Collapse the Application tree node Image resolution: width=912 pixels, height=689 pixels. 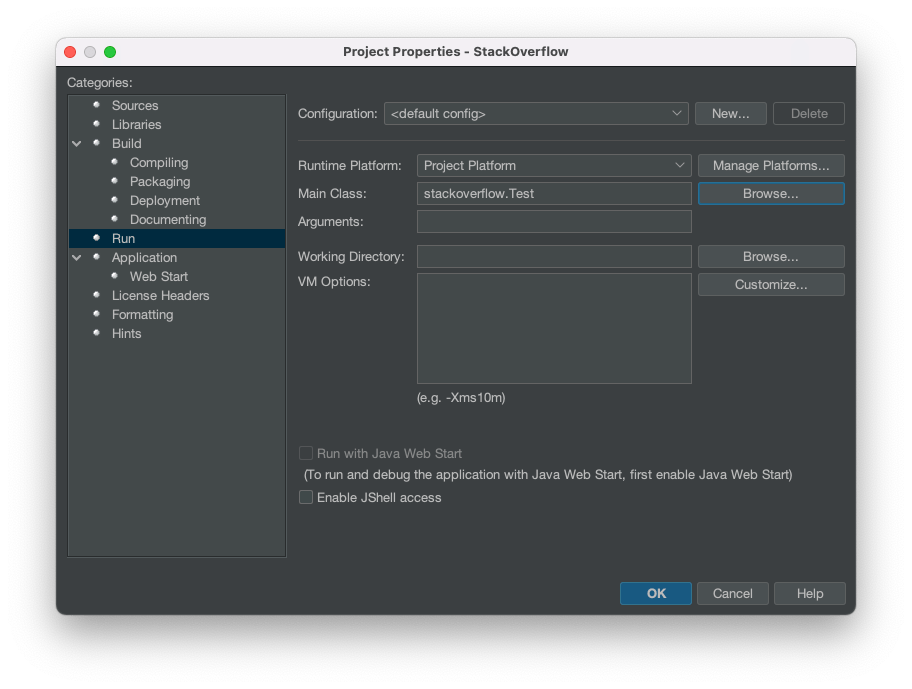[76, 258]
